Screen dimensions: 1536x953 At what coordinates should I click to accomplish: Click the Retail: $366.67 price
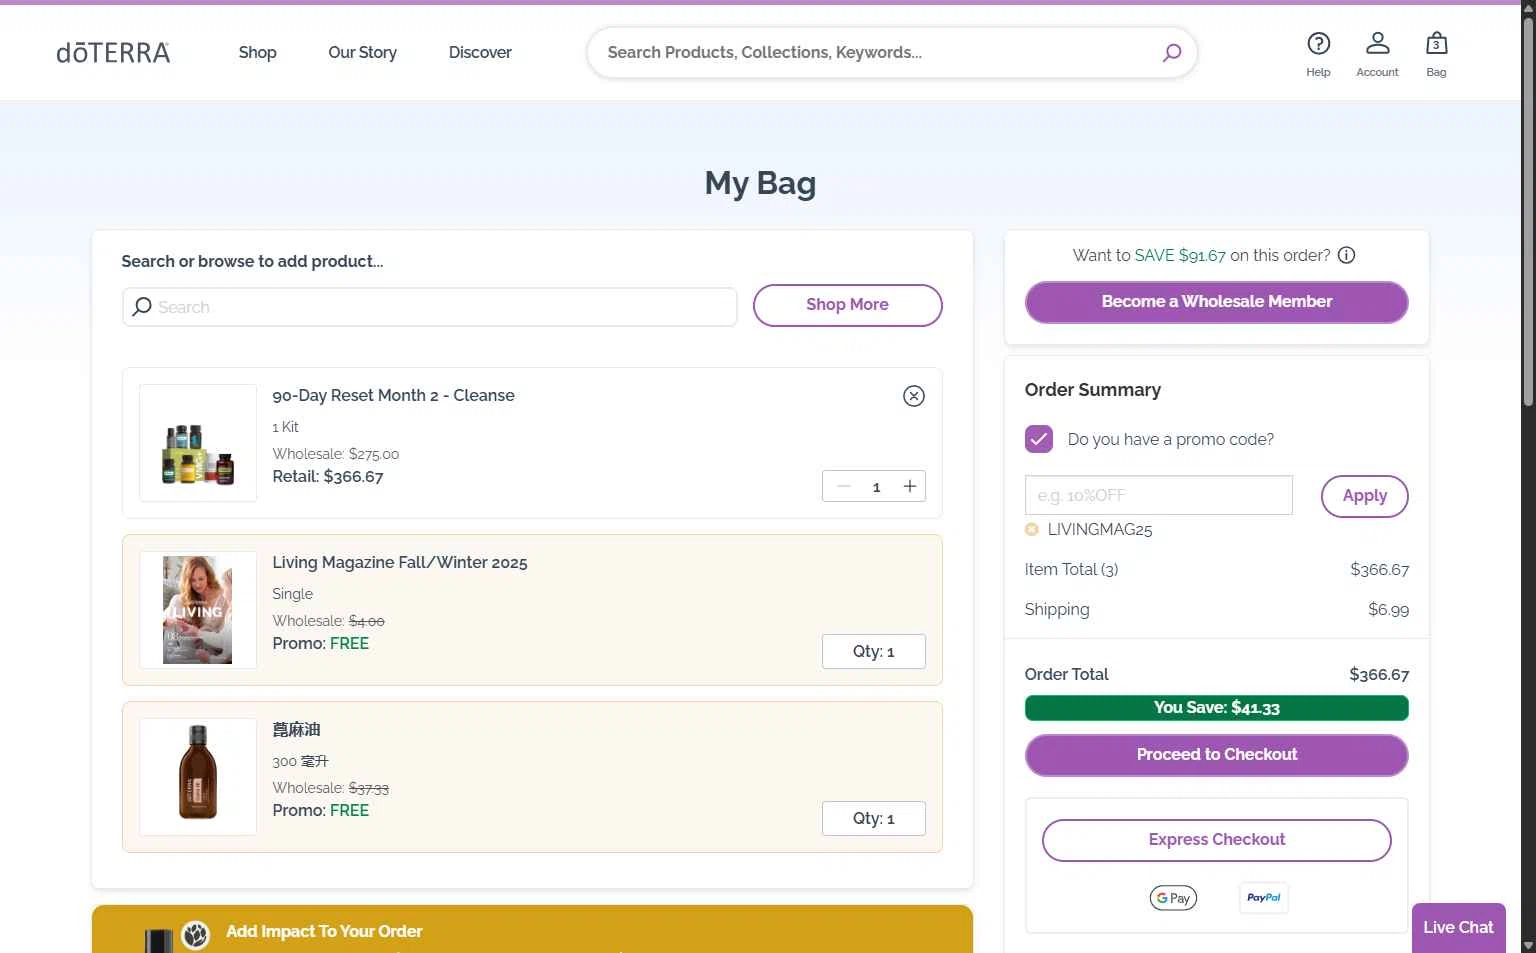(x=328, y=477)
